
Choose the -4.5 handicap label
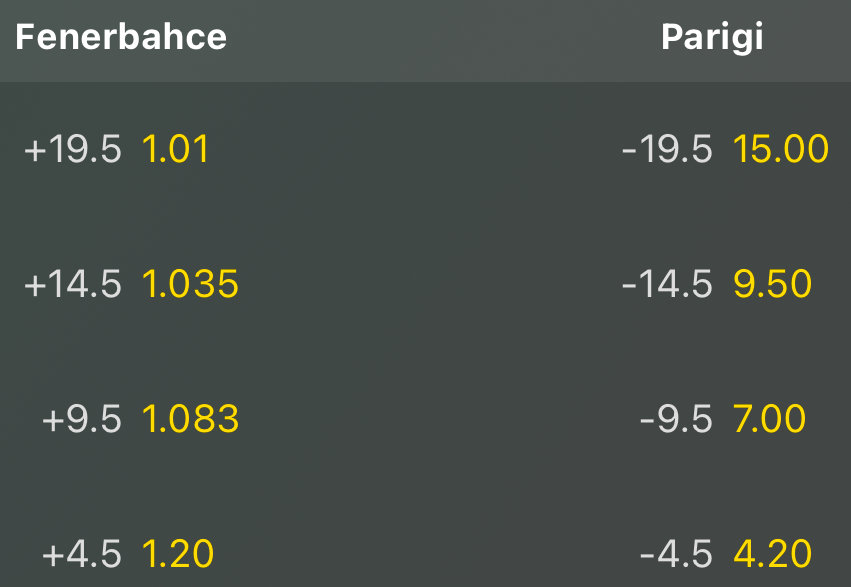point(676,553)
